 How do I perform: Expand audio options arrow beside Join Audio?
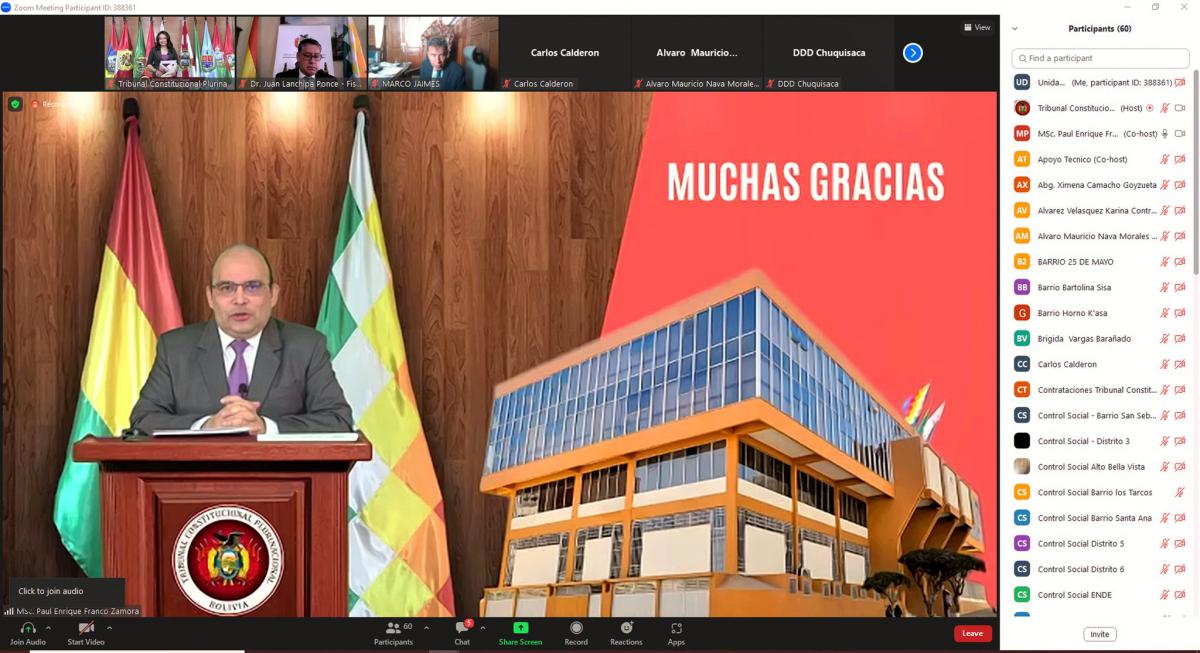point(48,628)
